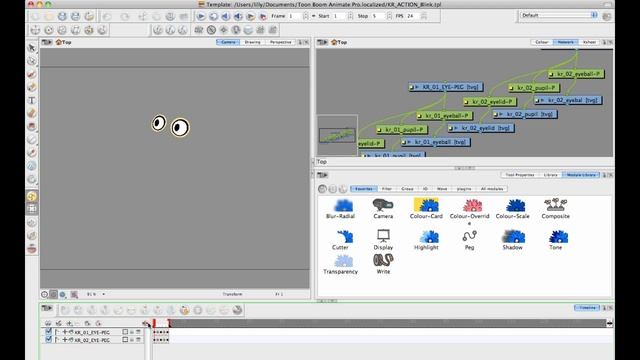Select the Highlight module icon
Viewport: 640px width, 360px height.
point(428,237)
